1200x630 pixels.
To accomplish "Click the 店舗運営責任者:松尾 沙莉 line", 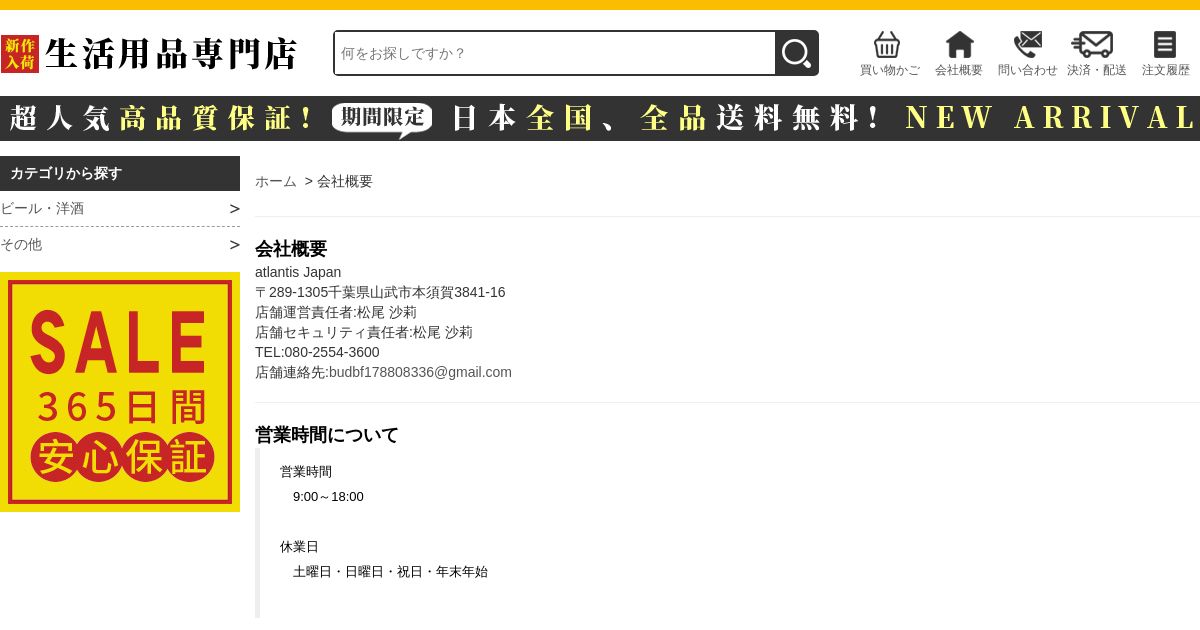I will pyautogui.click(x=336, y=312).
